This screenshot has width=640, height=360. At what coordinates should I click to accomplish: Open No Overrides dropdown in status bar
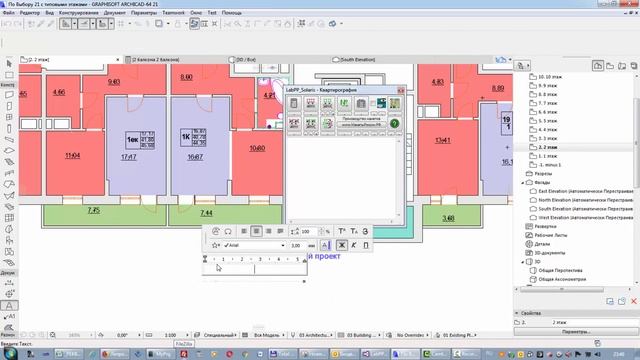click(x=408, y=335)
